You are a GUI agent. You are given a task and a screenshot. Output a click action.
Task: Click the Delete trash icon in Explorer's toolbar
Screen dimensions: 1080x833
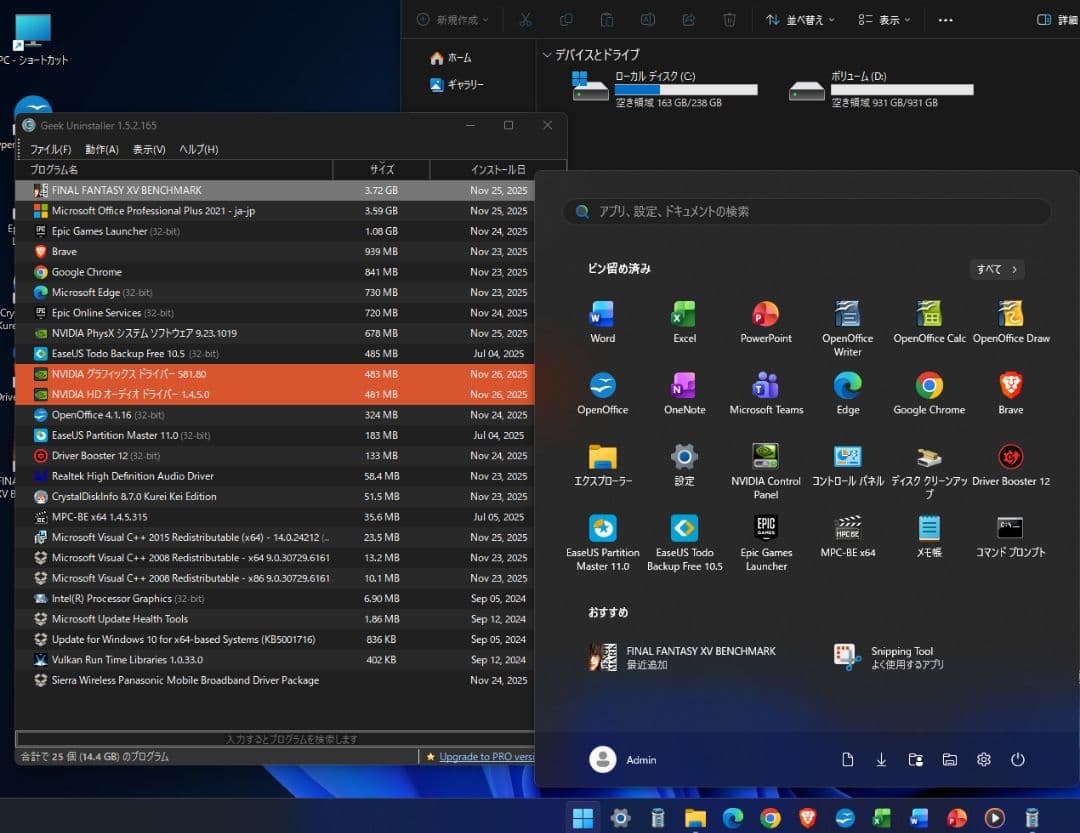pos(729,19)
